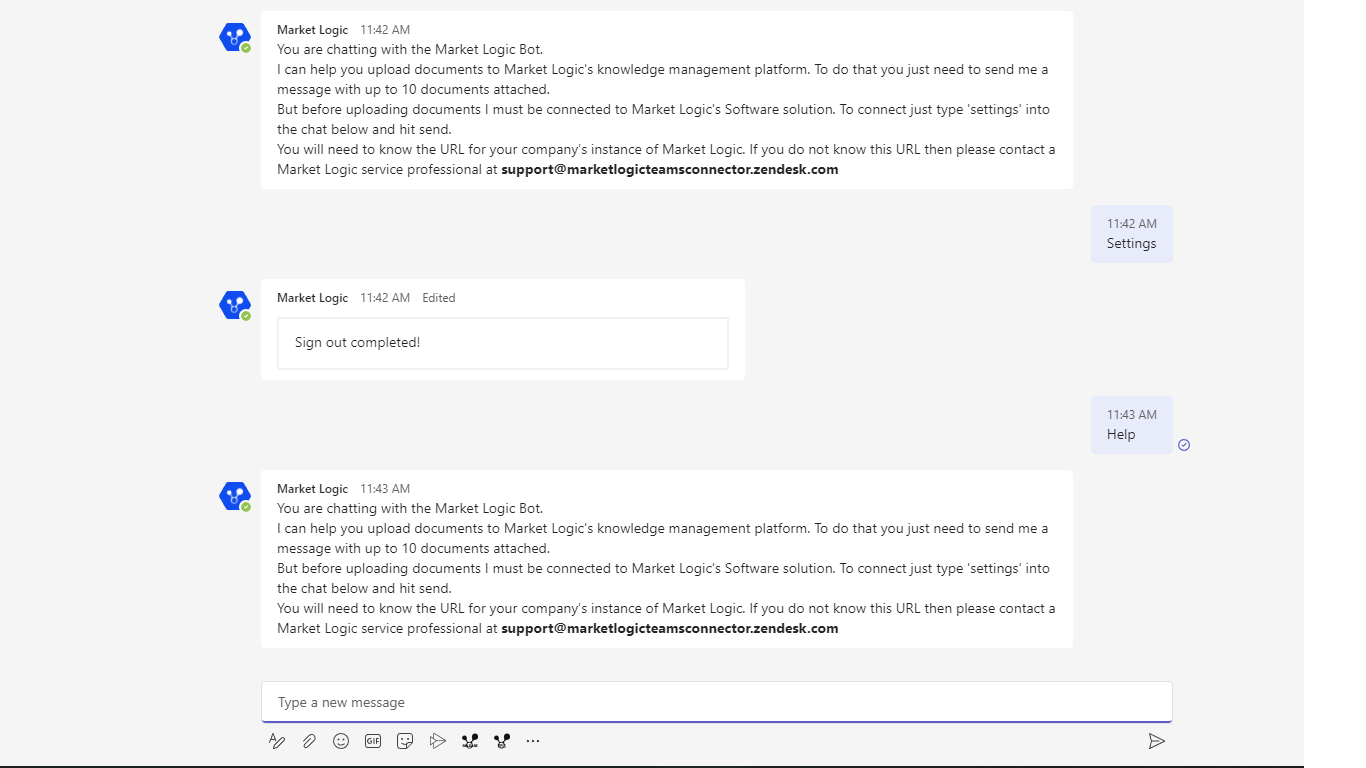Click the Sign out completed! card

tap(503, 343)
